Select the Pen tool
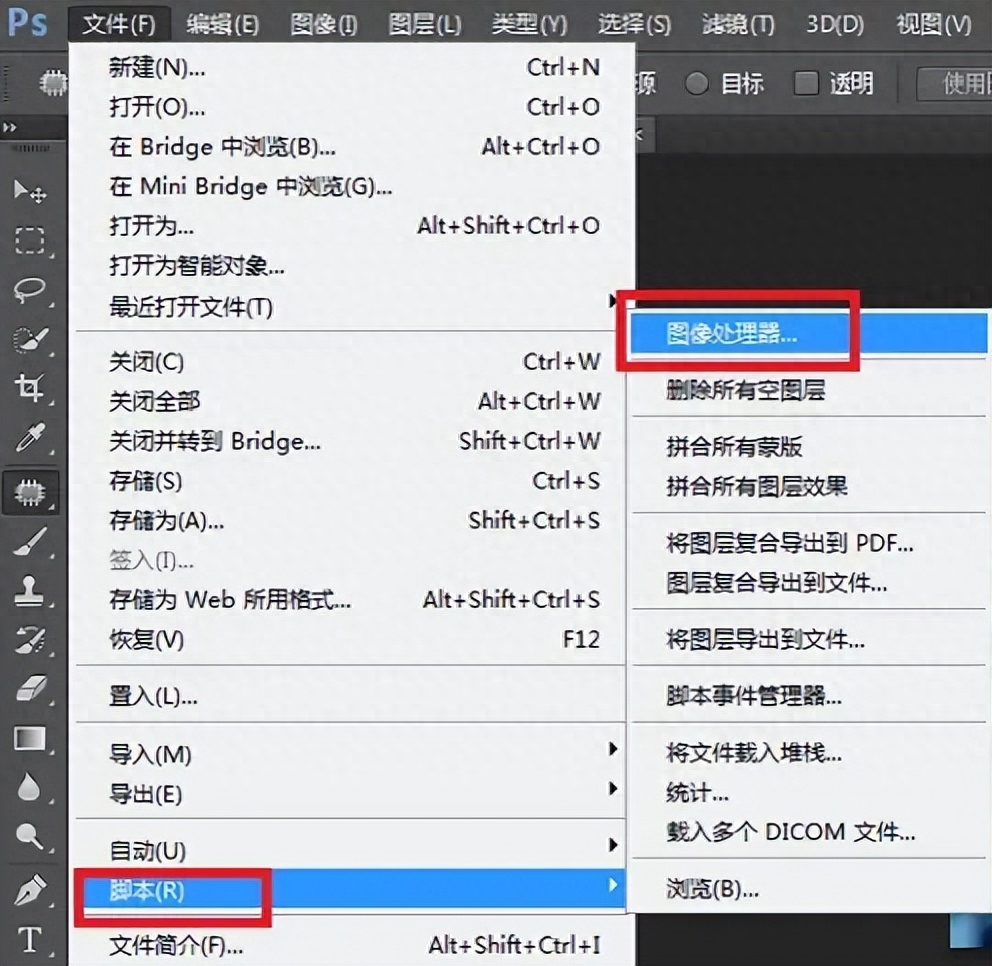This screenshot has width=992, height=966. pyautogui.click(x=30, y=889)
